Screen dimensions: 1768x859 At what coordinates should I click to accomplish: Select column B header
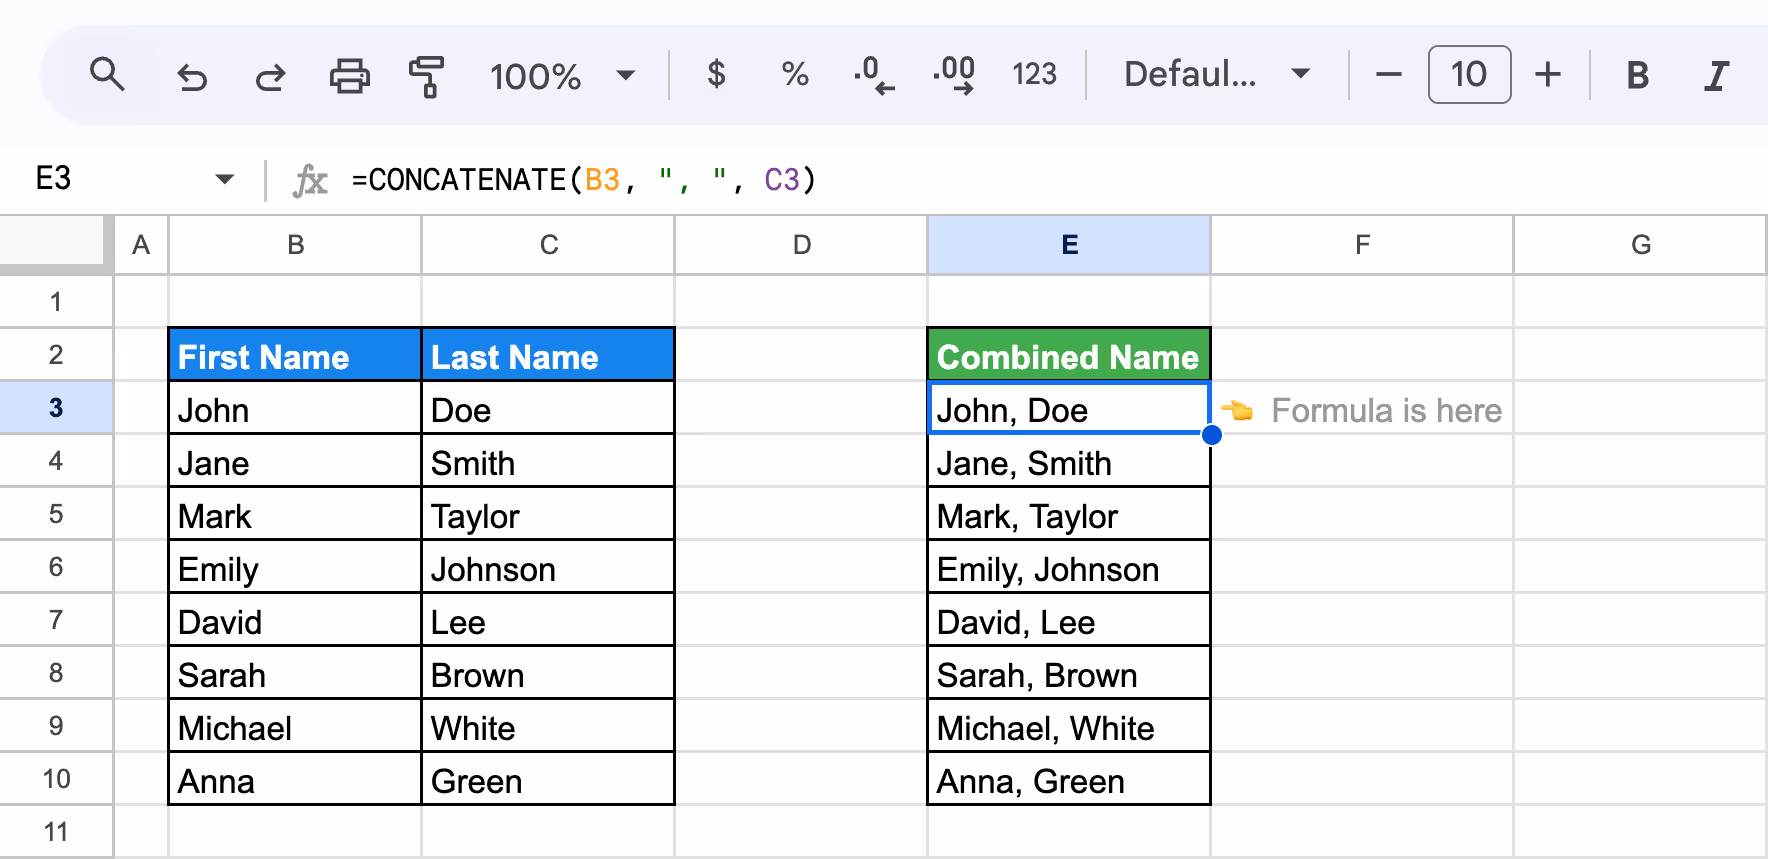coord(295,245)
